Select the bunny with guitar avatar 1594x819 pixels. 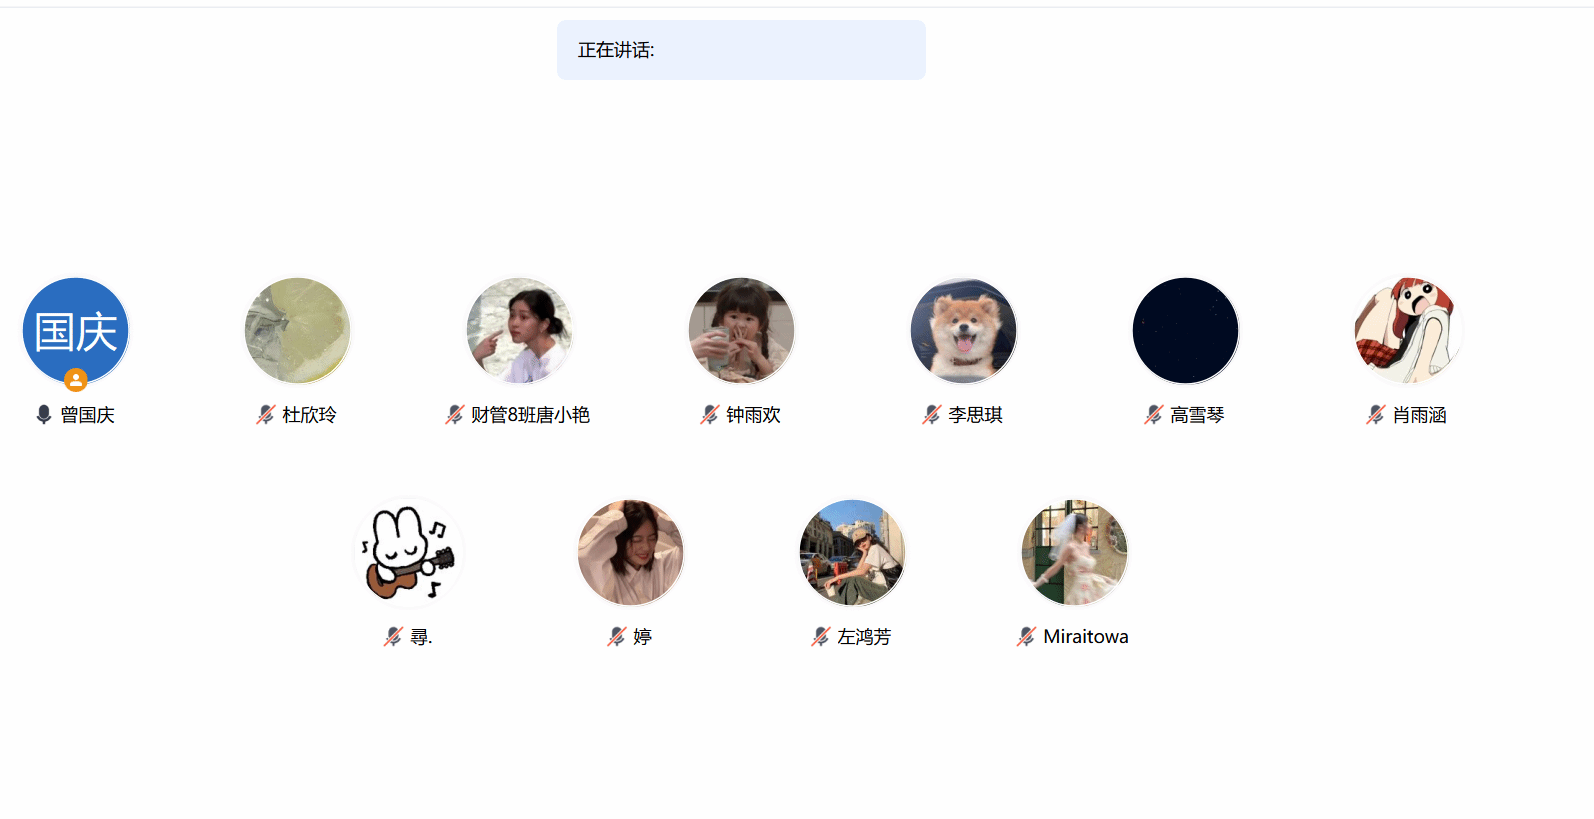tap(409, 553)
